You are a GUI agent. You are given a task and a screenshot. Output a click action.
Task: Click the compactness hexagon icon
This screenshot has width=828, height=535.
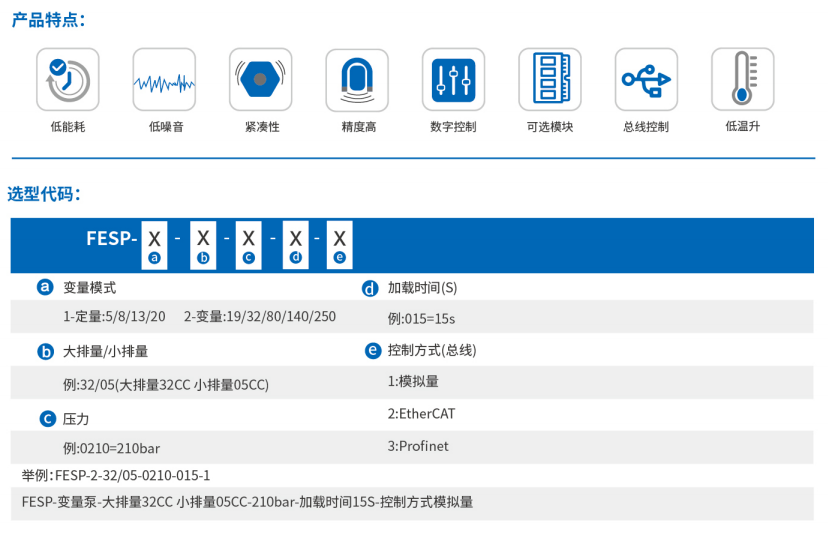260,79
